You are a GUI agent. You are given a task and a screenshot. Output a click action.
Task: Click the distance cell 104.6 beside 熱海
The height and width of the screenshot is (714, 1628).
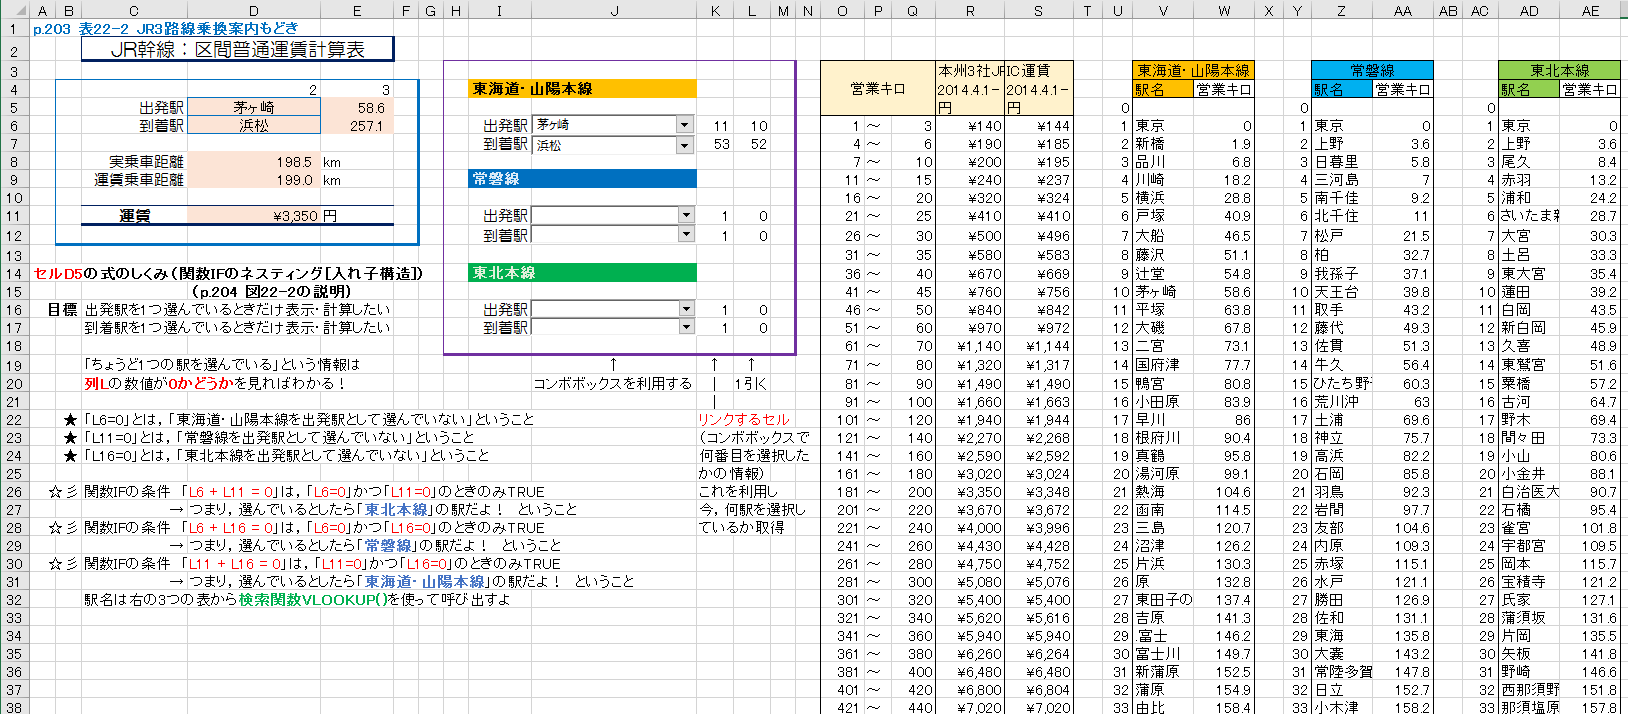(1224, 491)
